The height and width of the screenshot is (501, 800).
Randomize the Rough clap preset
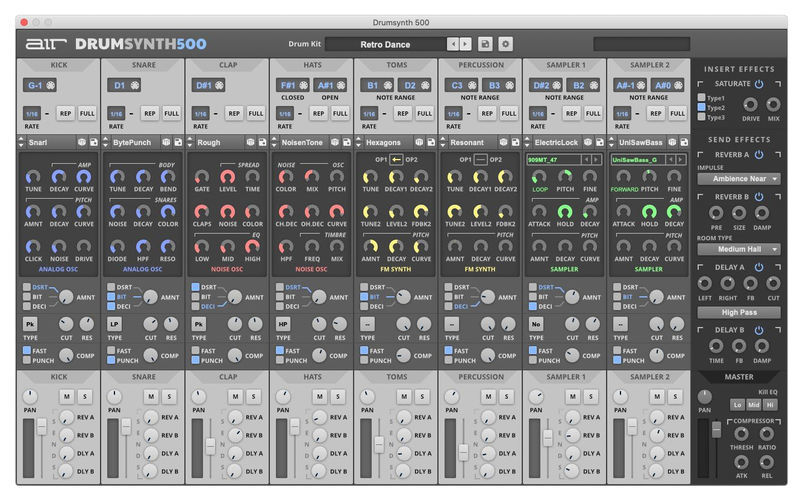click(x=250, y=142)
